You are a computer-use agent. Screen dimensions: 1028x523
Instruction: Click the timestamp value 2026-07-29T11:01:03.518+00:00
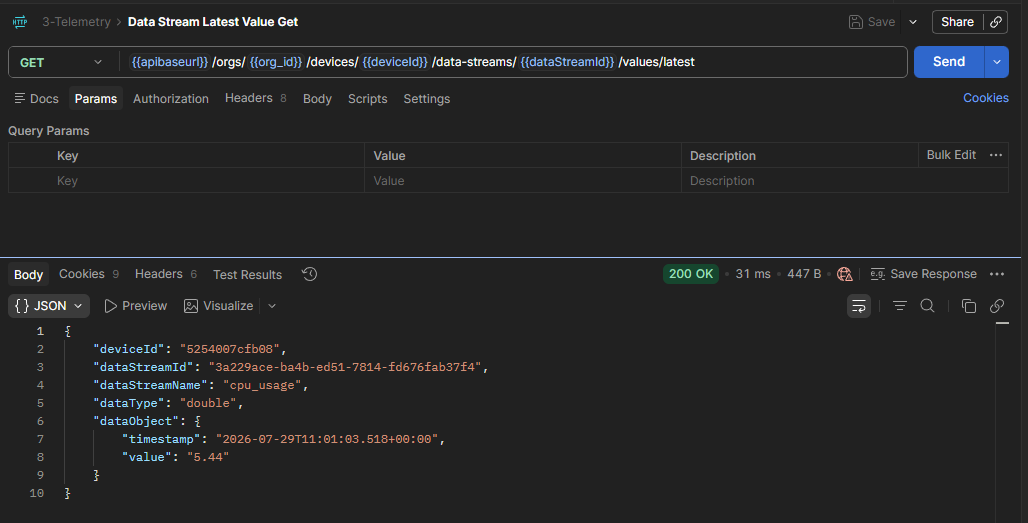(x=327, y=439)
